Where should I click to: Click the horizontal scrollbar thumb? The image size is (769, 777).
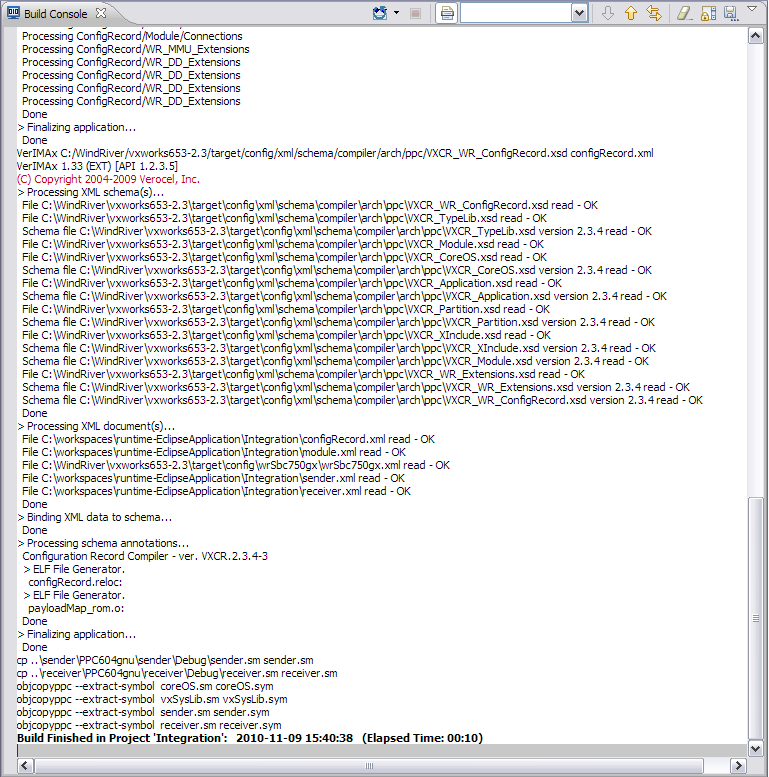pos(369,766)
